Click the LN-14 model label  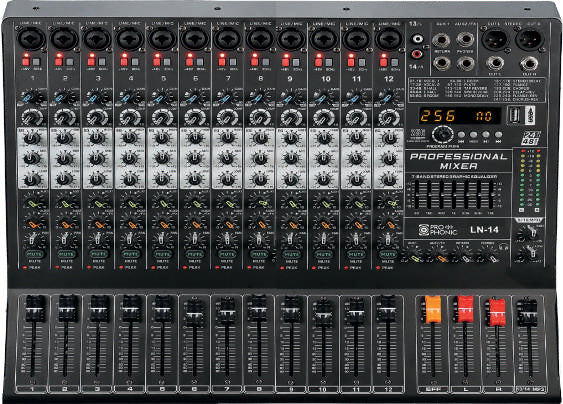pos(484,229)
